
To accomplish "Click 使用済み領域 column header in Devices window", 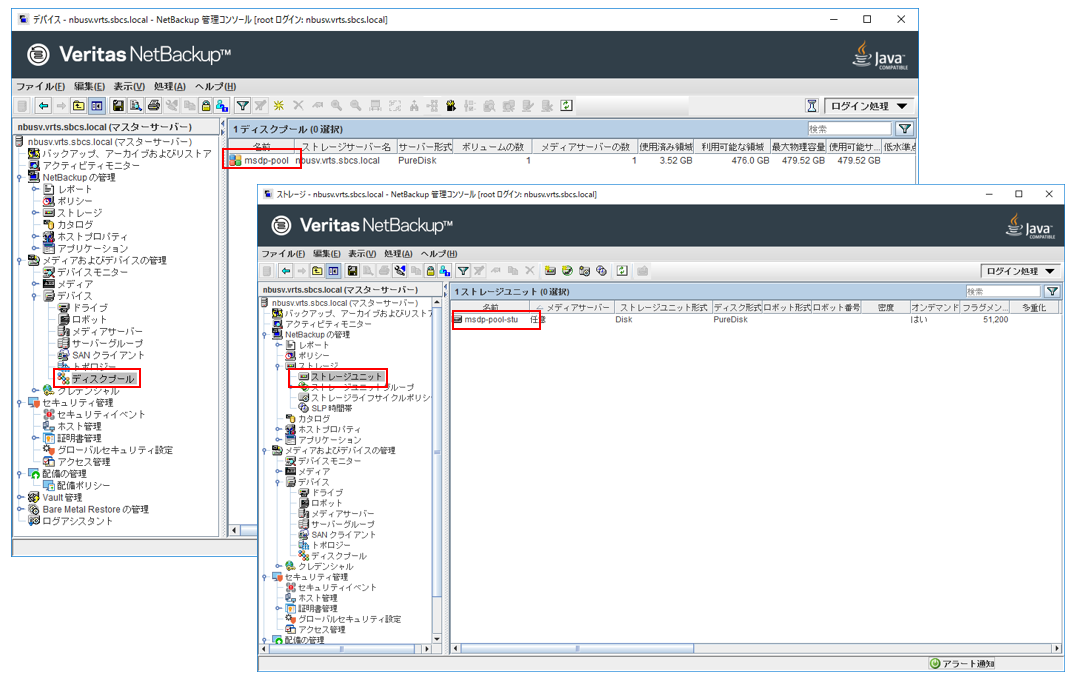I will (x=666, y=146).
